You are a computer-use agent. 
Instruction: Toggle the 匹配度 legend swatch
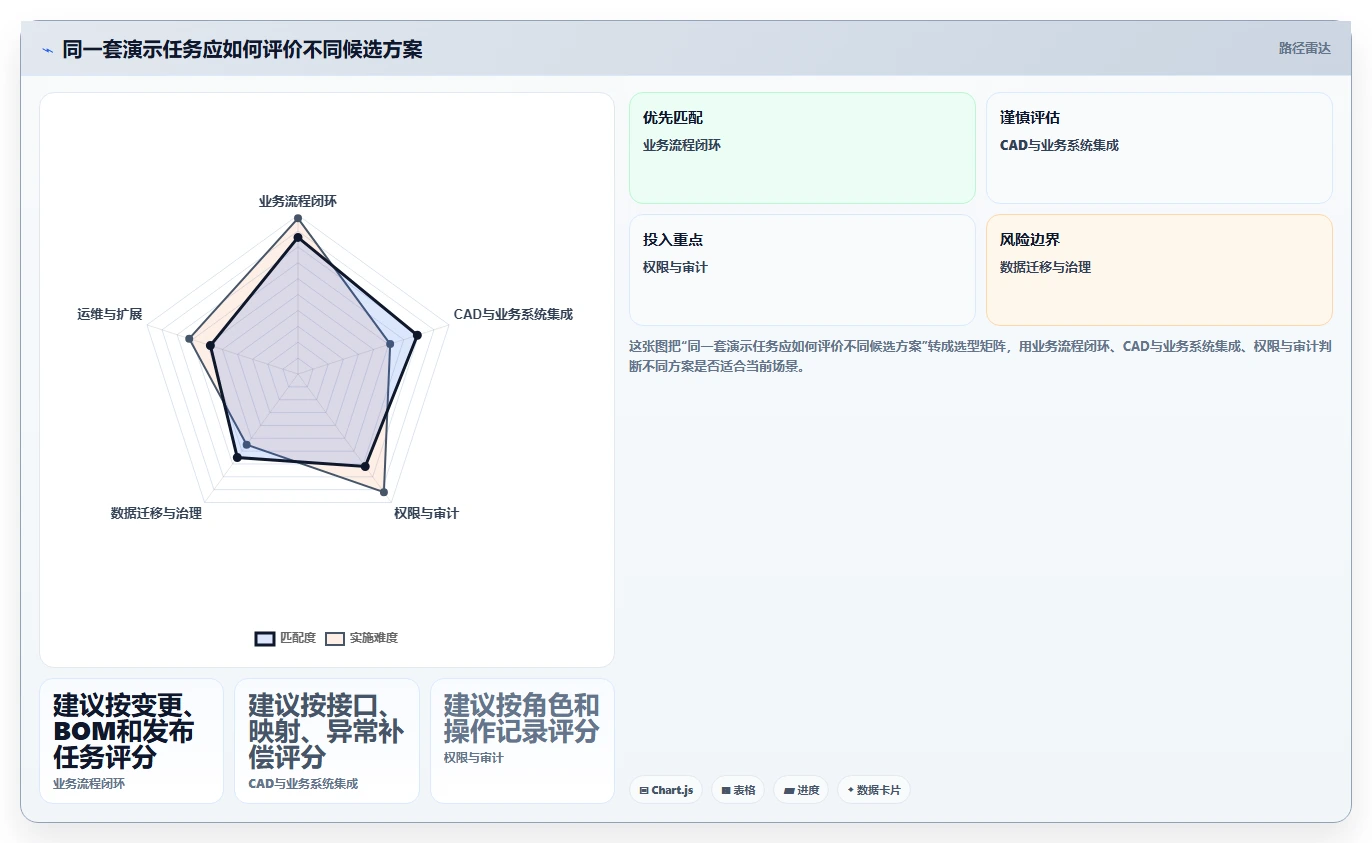265,639
